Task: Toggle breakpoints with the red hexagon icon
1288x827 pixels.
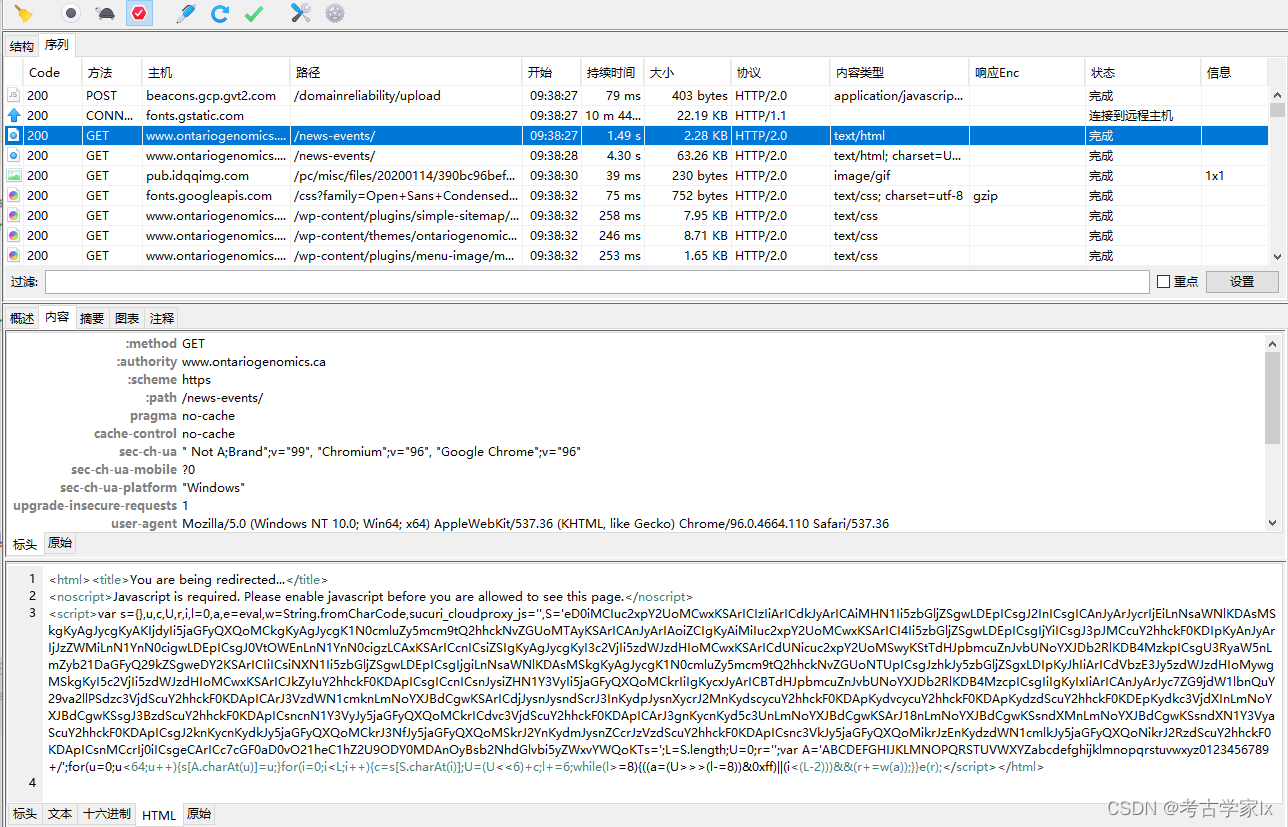Action: click(x=139, y=13)
